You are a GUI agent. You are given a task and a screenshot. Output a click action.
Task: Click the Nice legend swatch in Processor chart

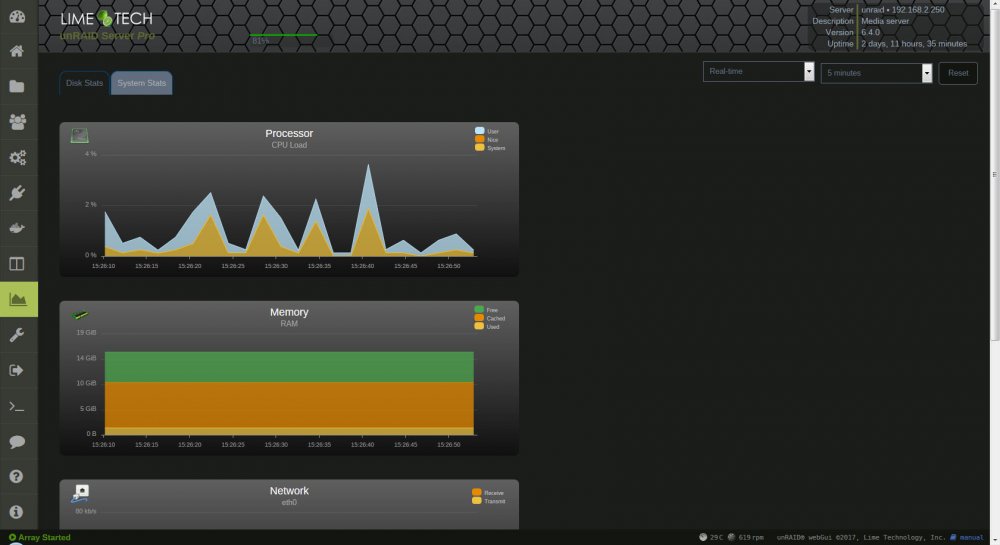[480, 139]
